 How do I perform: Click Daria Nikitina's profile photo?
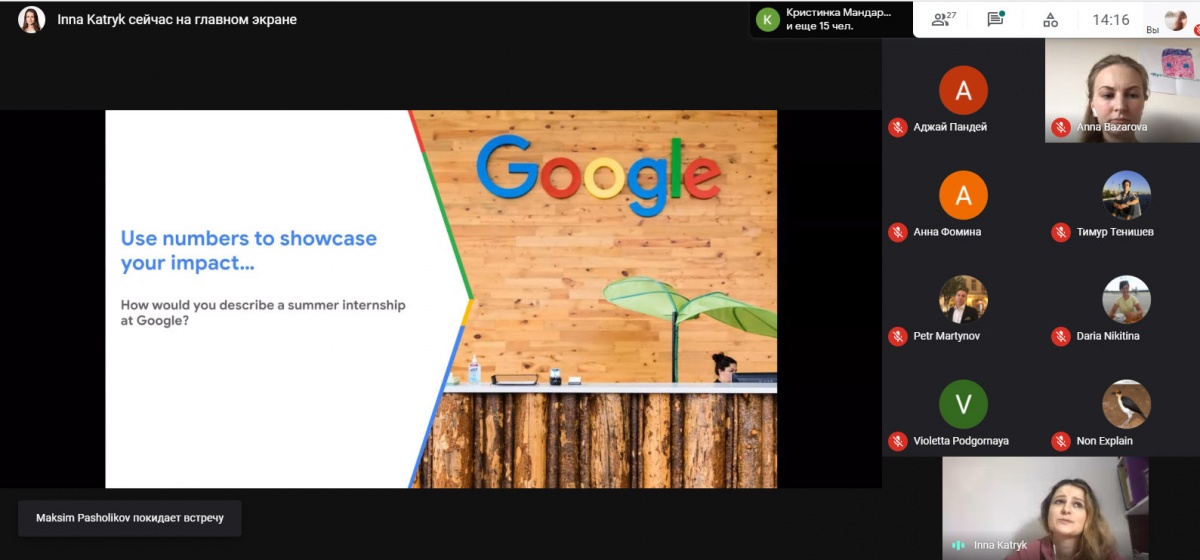[x=1126, y=299]
